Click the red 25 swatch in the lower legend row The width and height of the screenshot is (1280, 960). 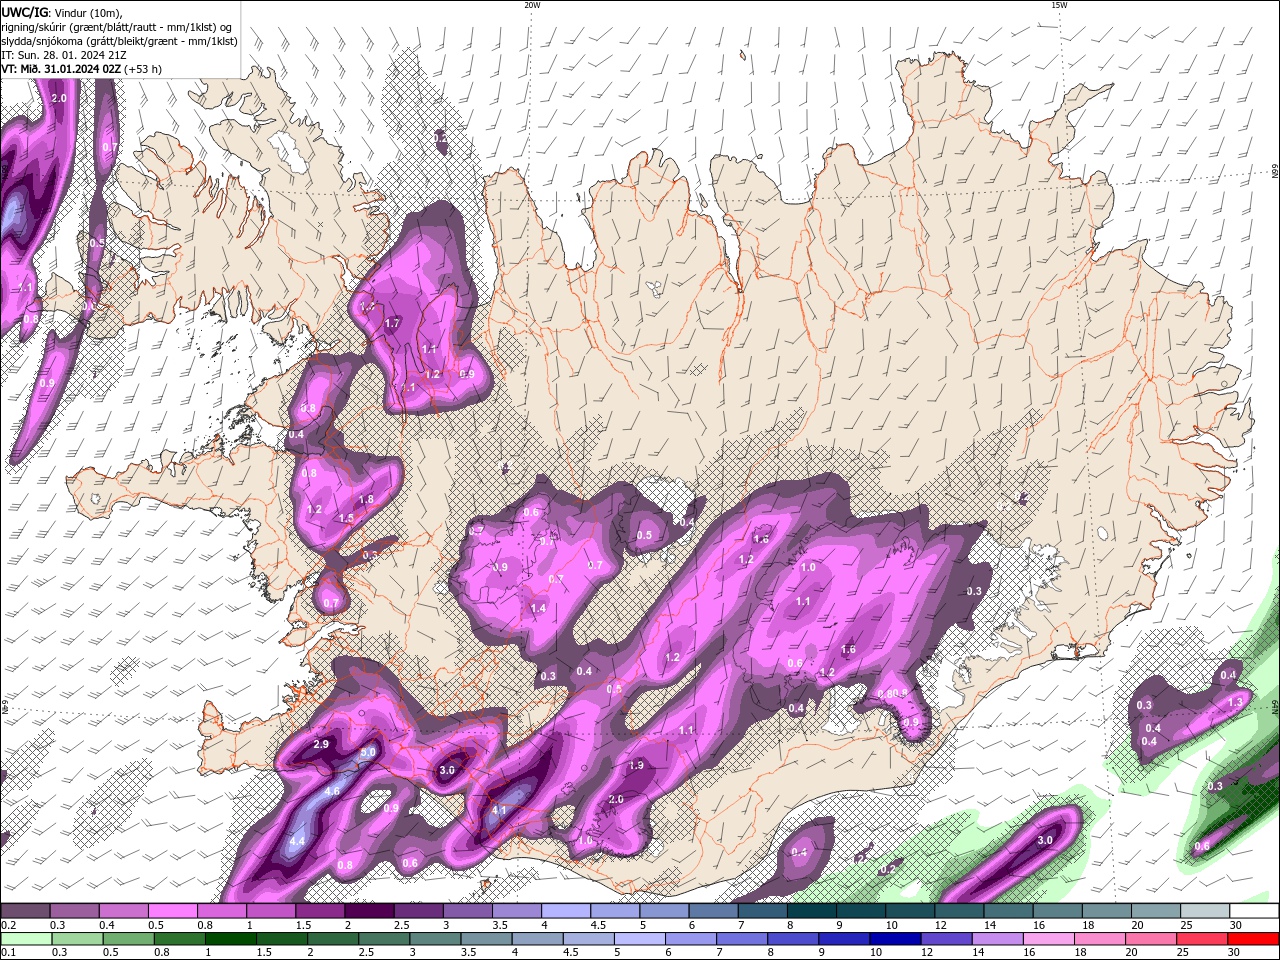(x=1201, y=939)
